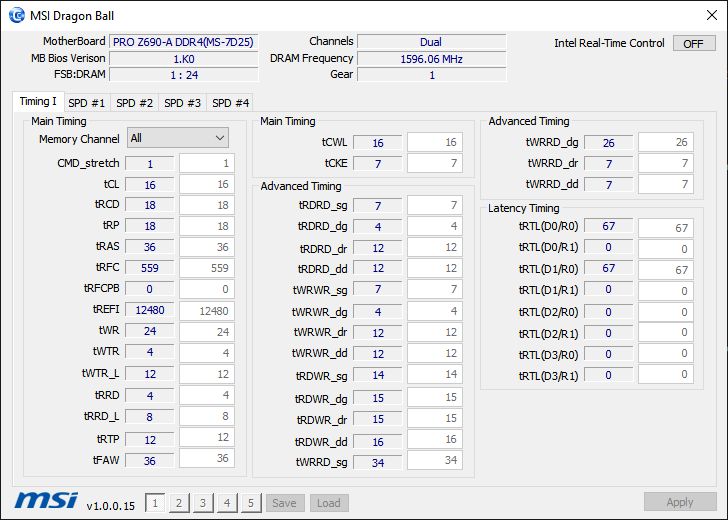Screen dimensions: 728x520
Task: Select profile slot 4 button
Action: click(x=227, y=503)
